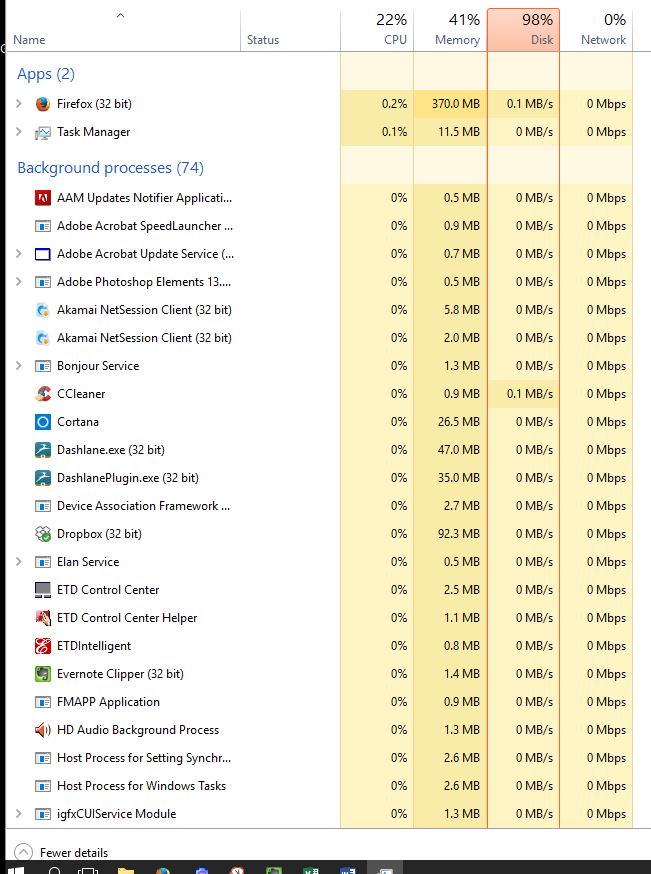This screenshot has height=874, width=651.
Task: Sort processes by the CPU column
Action: click(x=377, y=30)
